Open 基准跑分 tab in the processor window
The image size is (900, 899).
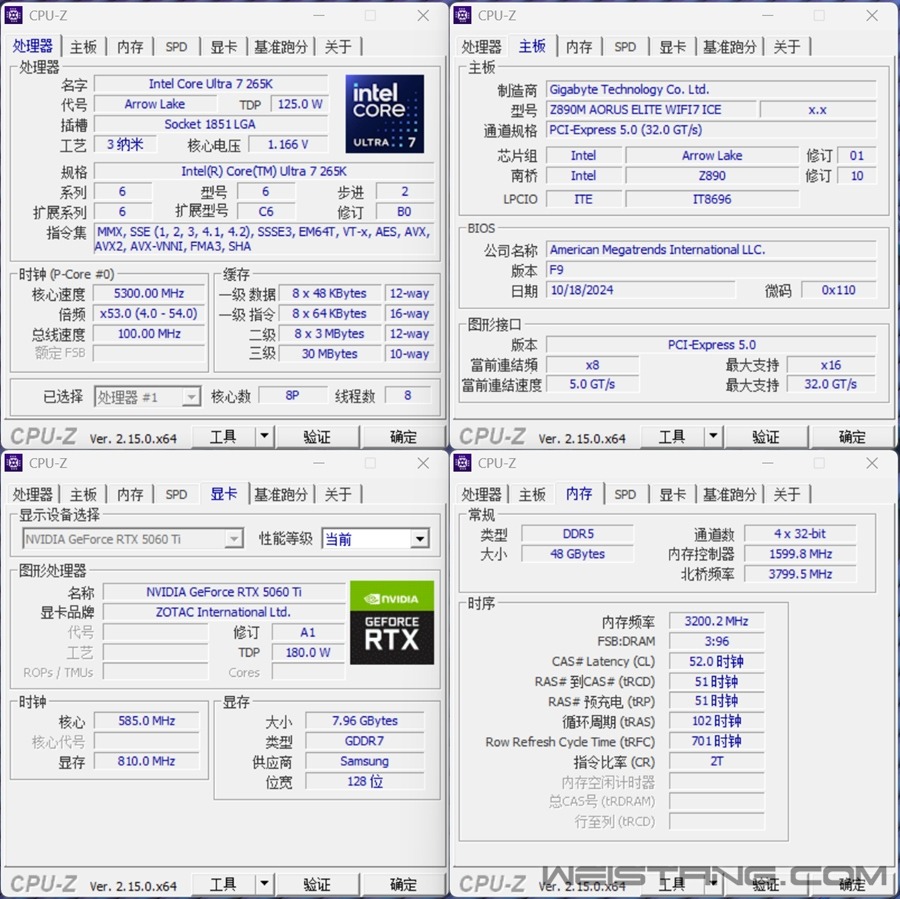[281, 47]
